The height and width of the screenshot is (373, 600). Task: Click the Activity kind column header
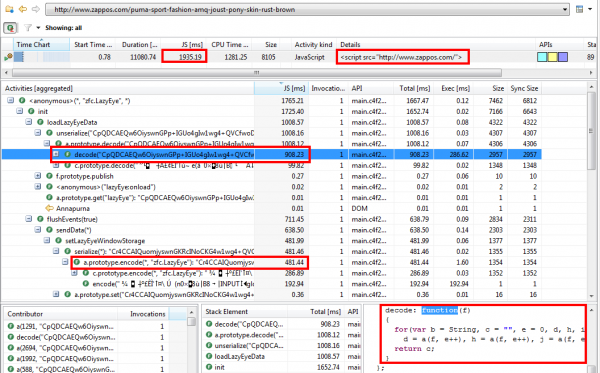[x=313, y=44]
